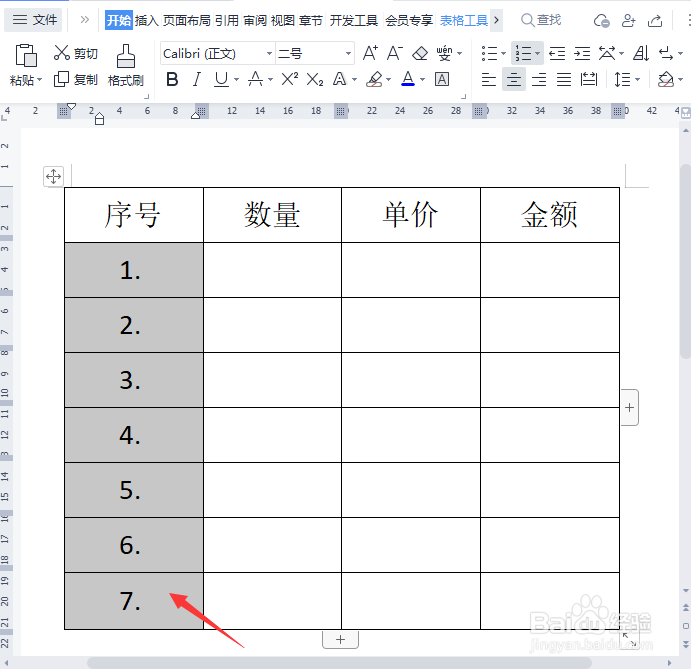Increase font size with A+ icon
The image size is (691, 669).
click(370, 53)
